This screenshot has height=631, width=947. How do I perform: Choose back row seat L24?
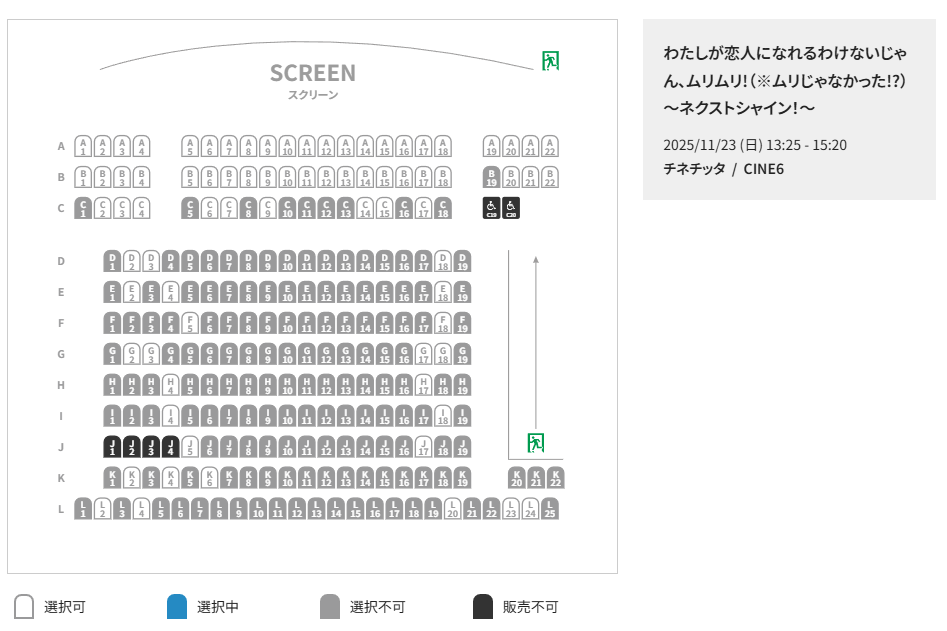pos(530,509)
